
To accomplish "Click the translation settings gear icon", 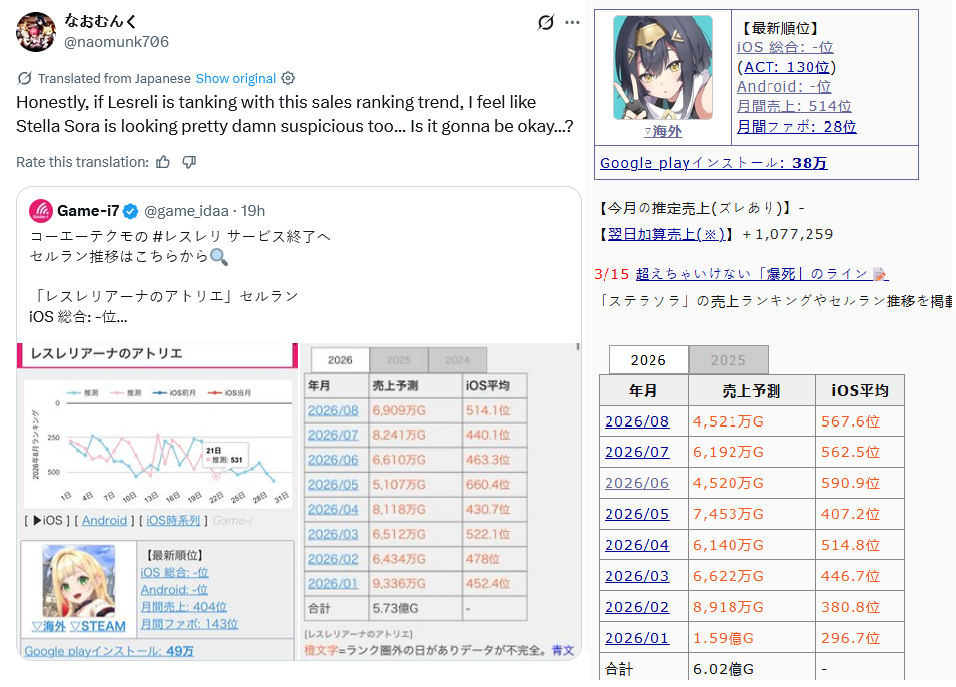I will click(x=288, y=78).
